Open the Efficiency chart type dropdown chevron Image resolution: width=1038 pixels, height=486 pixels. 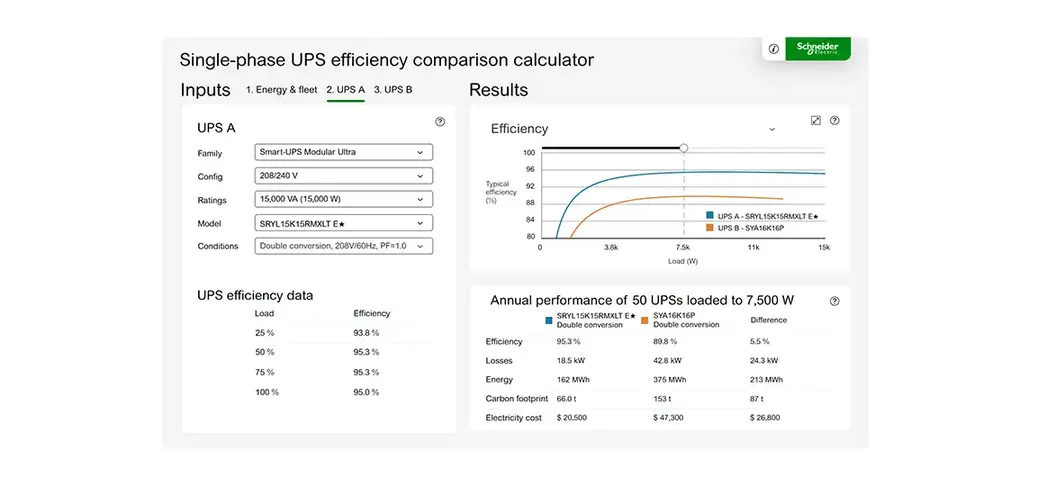click(772, 130)
